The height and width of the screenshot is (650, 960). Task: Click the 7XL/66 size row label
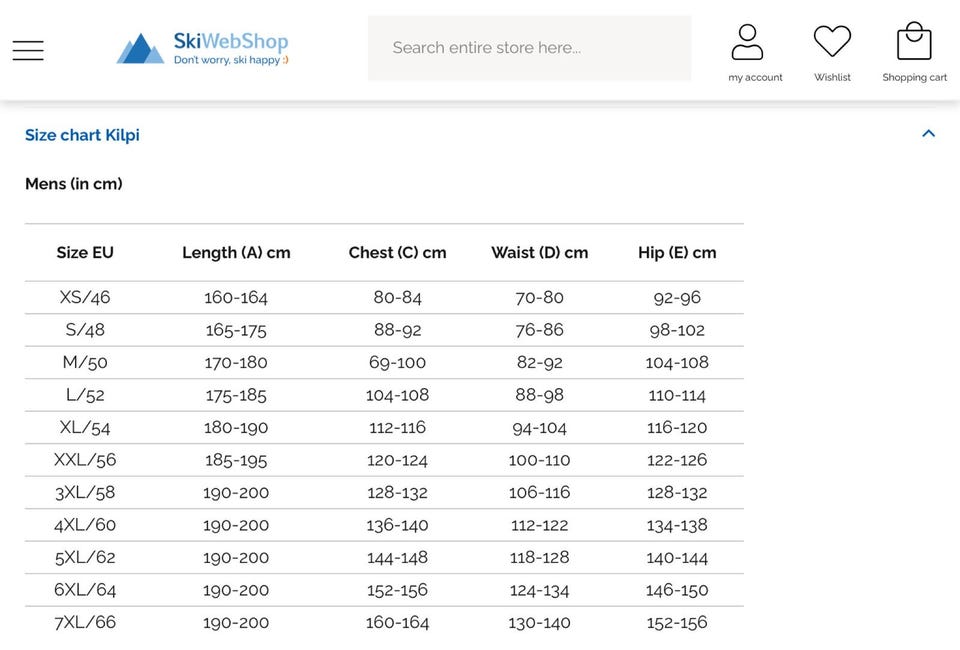[x=85, y=623]
